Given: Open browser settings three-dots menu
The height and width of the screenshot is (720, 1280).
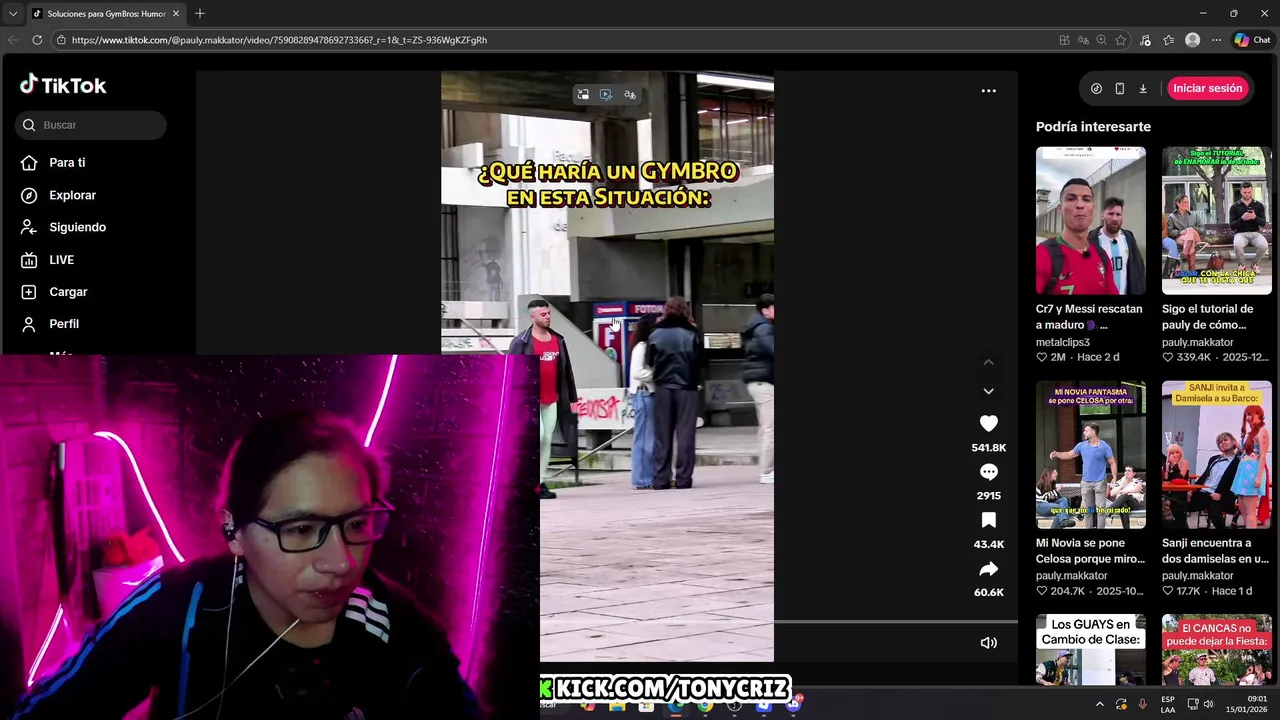Looking at the screenshot, I should pos(1216,40).
